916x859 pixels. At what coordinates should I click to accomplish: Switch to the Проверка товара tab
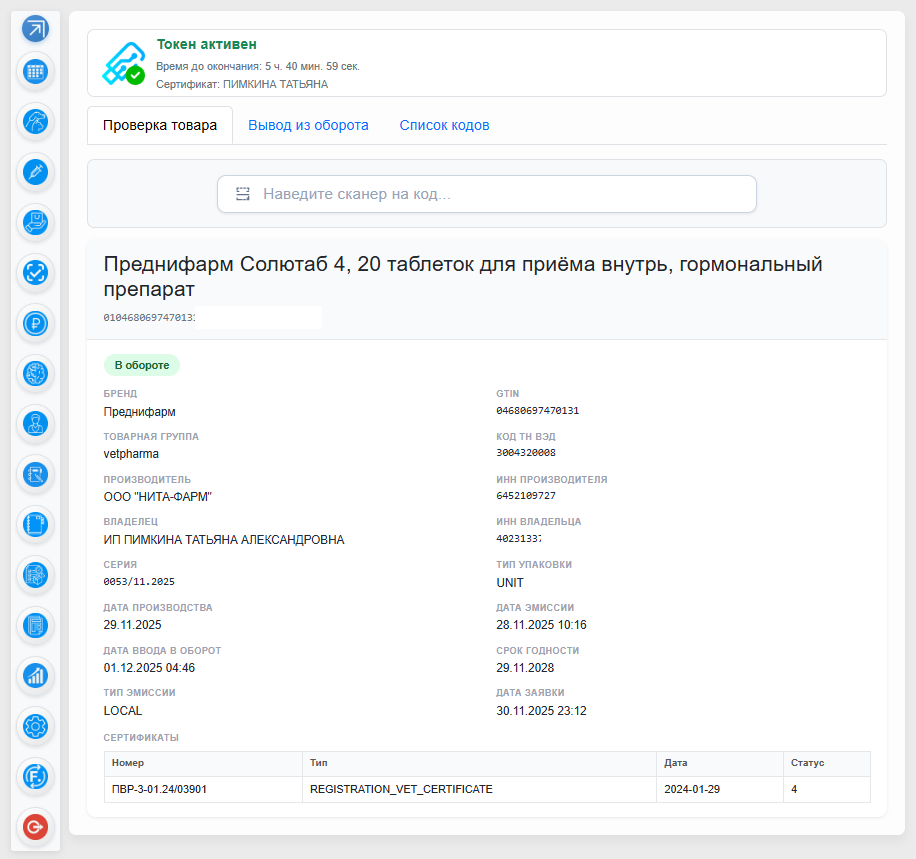click(x=160, y=125)
